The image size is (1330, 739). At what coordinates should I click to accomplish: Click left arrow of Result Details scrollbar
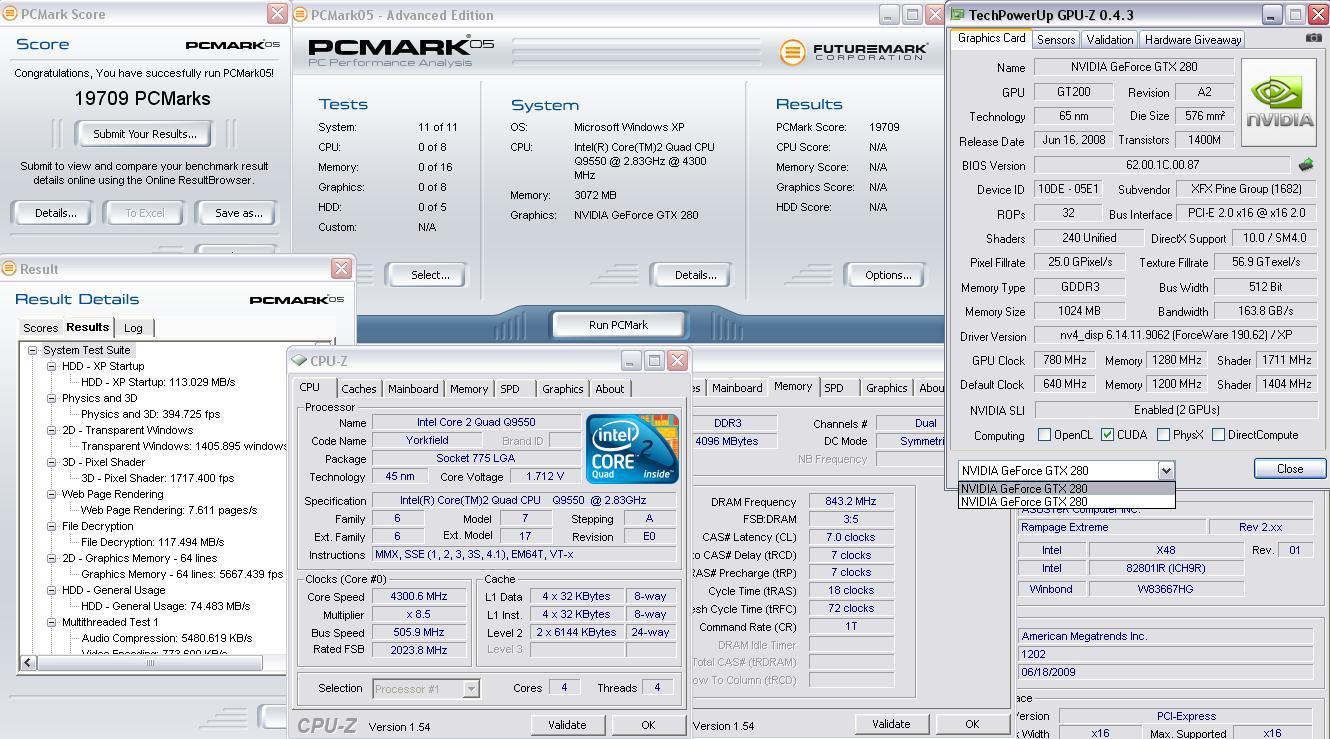28,662
